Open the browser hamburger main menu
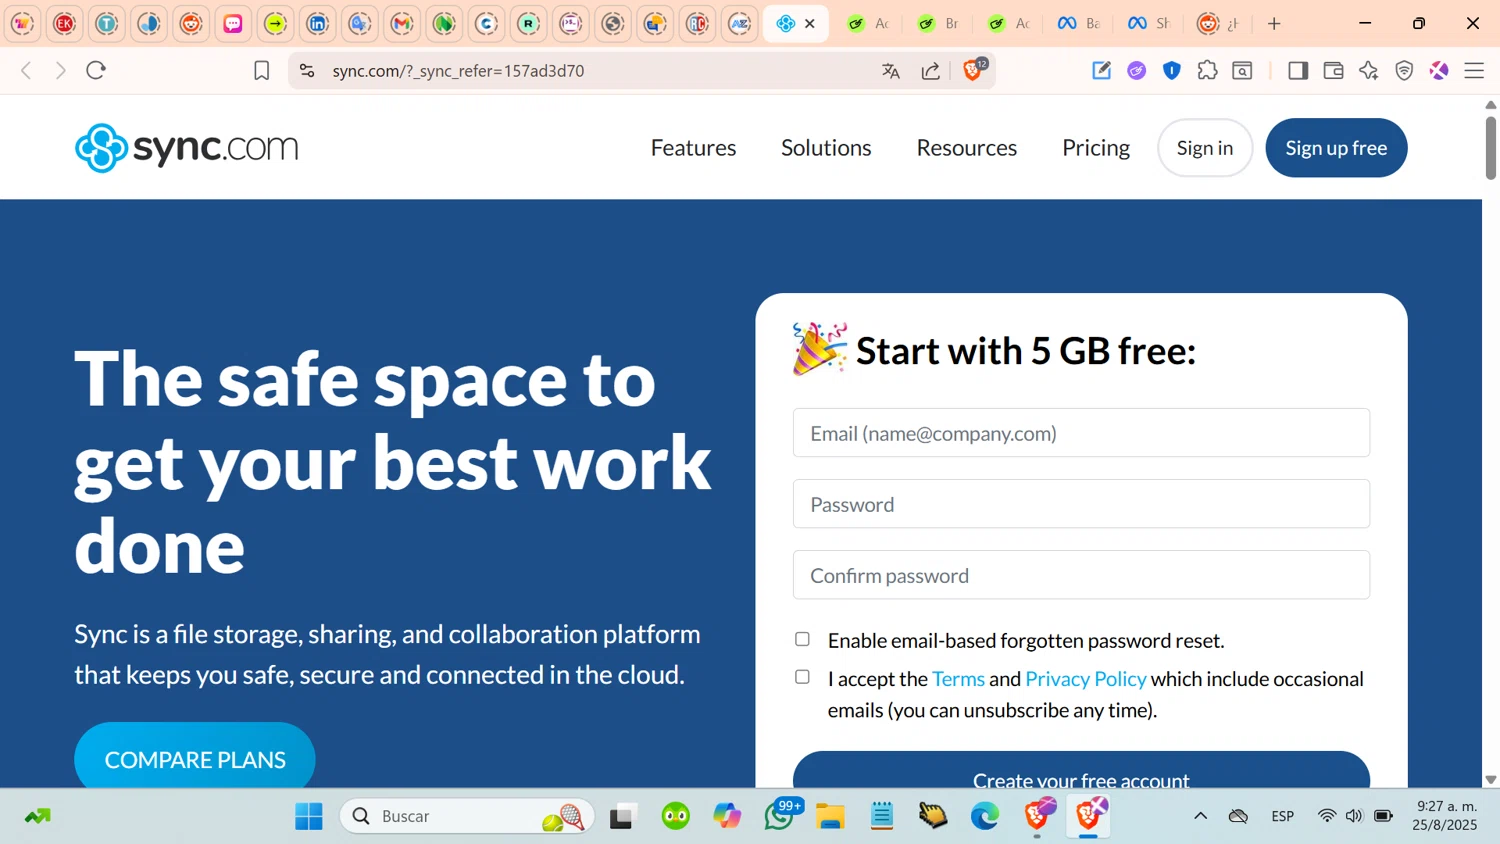Image resolution: width=1500 pixels, height=844 pixels. (1474, 70)
